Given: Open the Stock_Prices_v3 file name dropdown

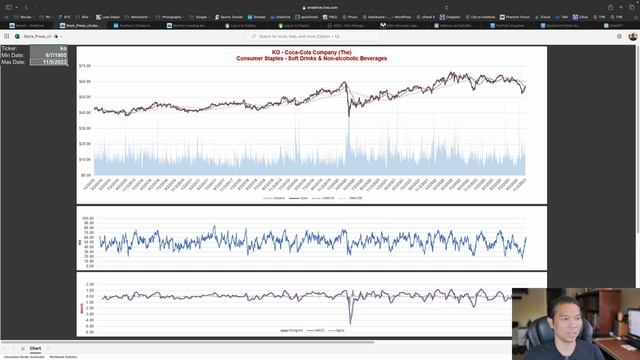Looking at the screenshot, I should [62, 36].
